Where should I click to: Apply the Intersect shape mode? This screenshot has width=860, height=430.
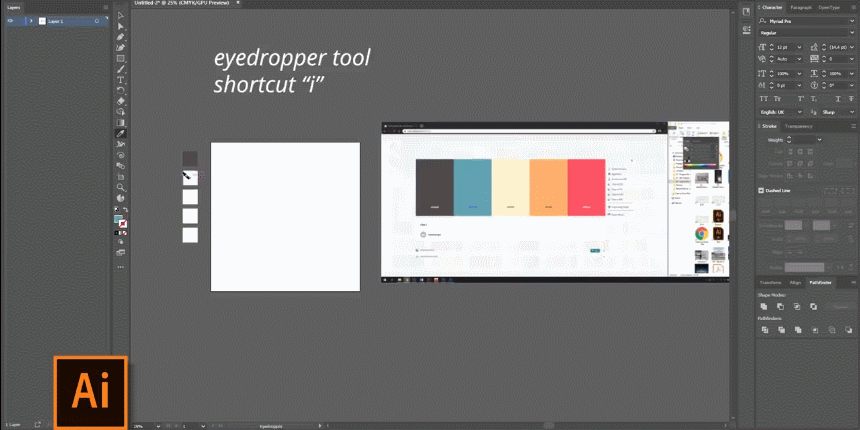(797, 307)
